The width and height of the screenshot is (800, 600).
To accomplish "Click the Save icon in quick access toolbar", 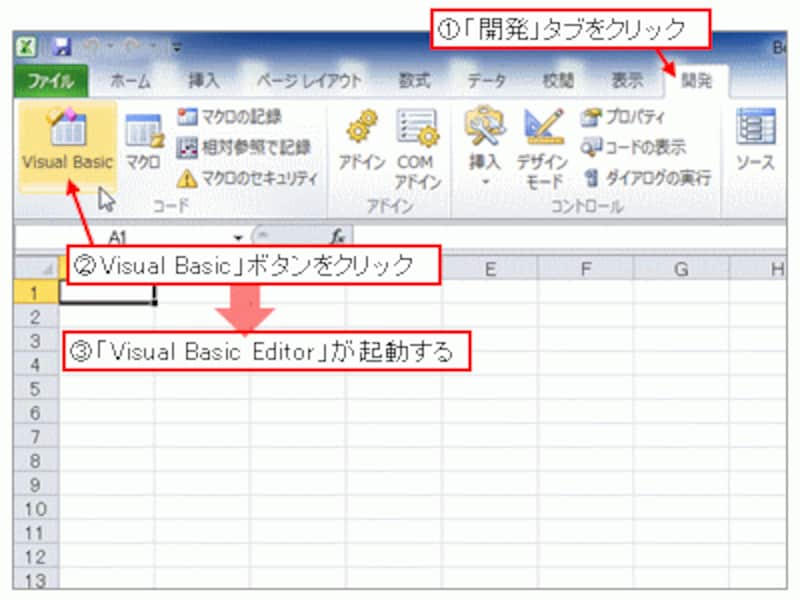I will click(62, 47).
